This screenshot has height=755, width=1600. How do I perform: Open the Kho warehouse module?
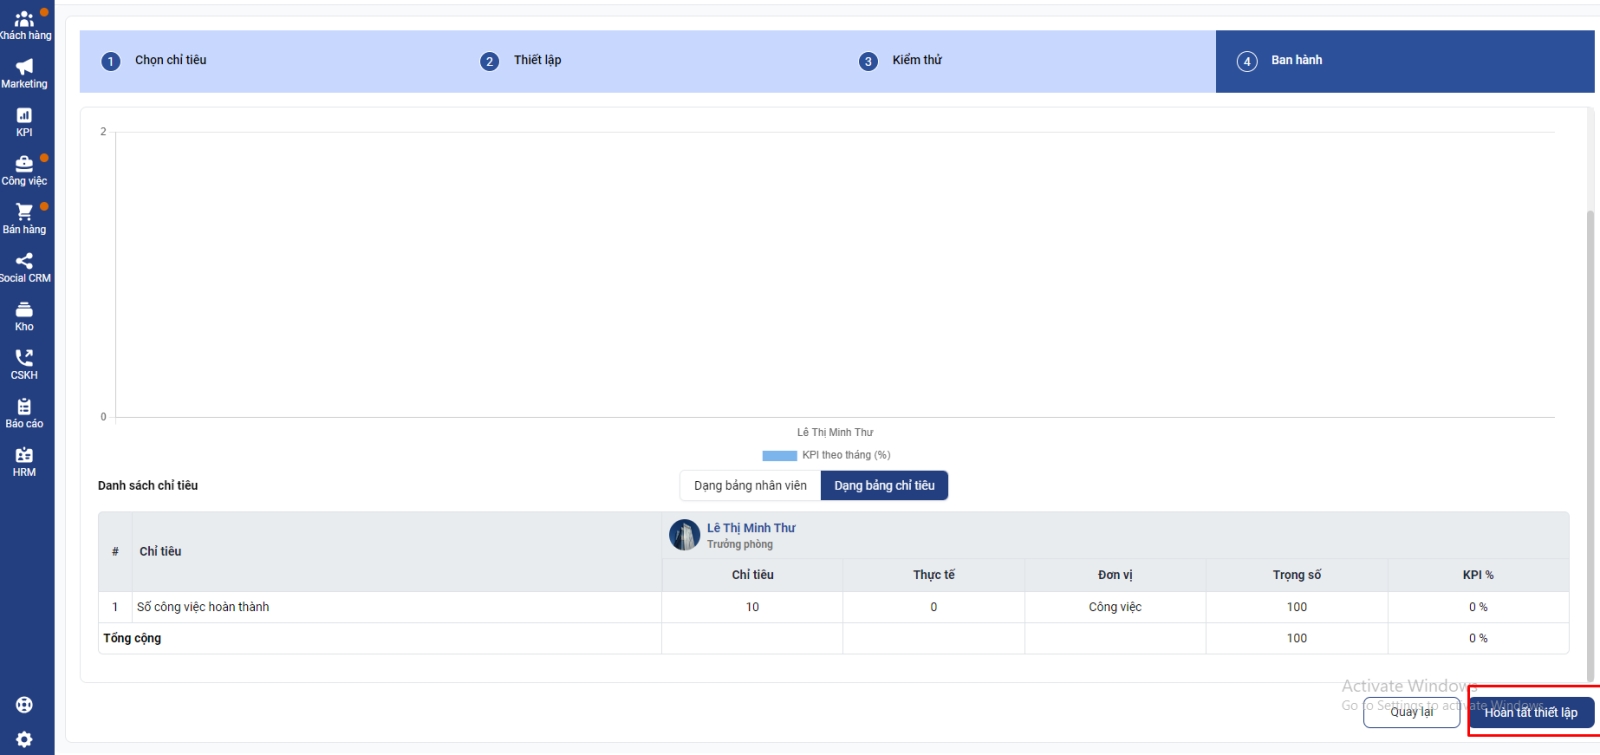click(24, 316)
